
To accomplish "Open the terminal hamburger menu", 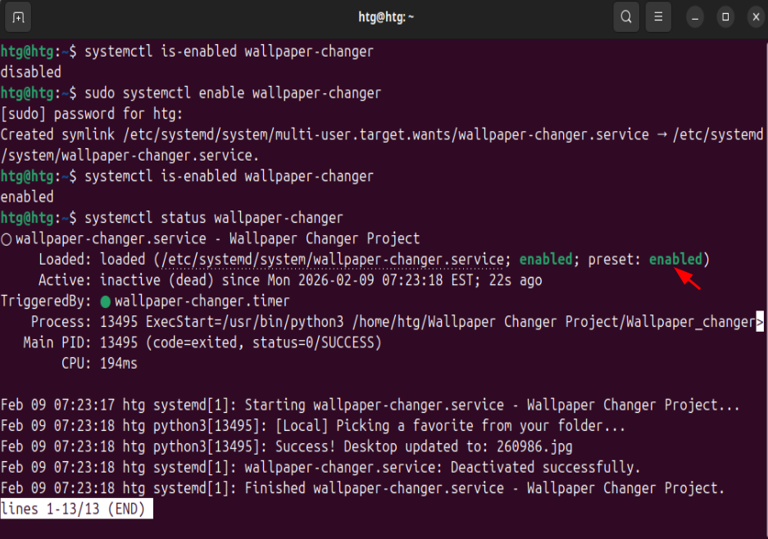I will coord(657,17).
